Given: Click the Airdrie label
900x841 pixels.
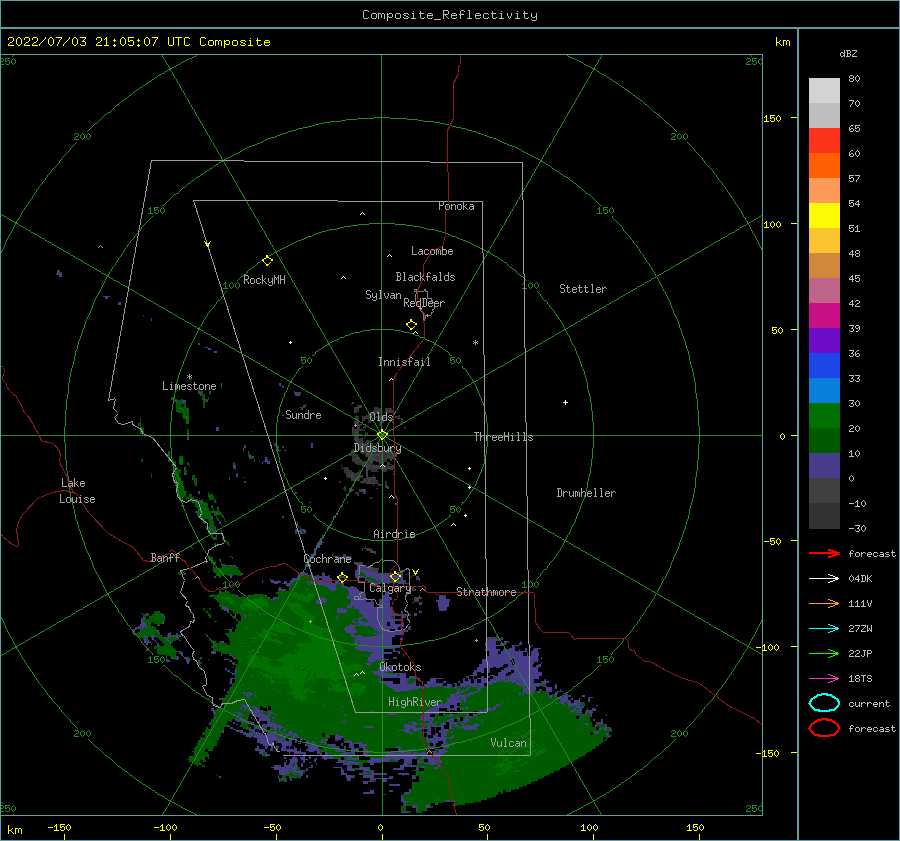Looking at the screenshot, I should click(x=394, y=534).
